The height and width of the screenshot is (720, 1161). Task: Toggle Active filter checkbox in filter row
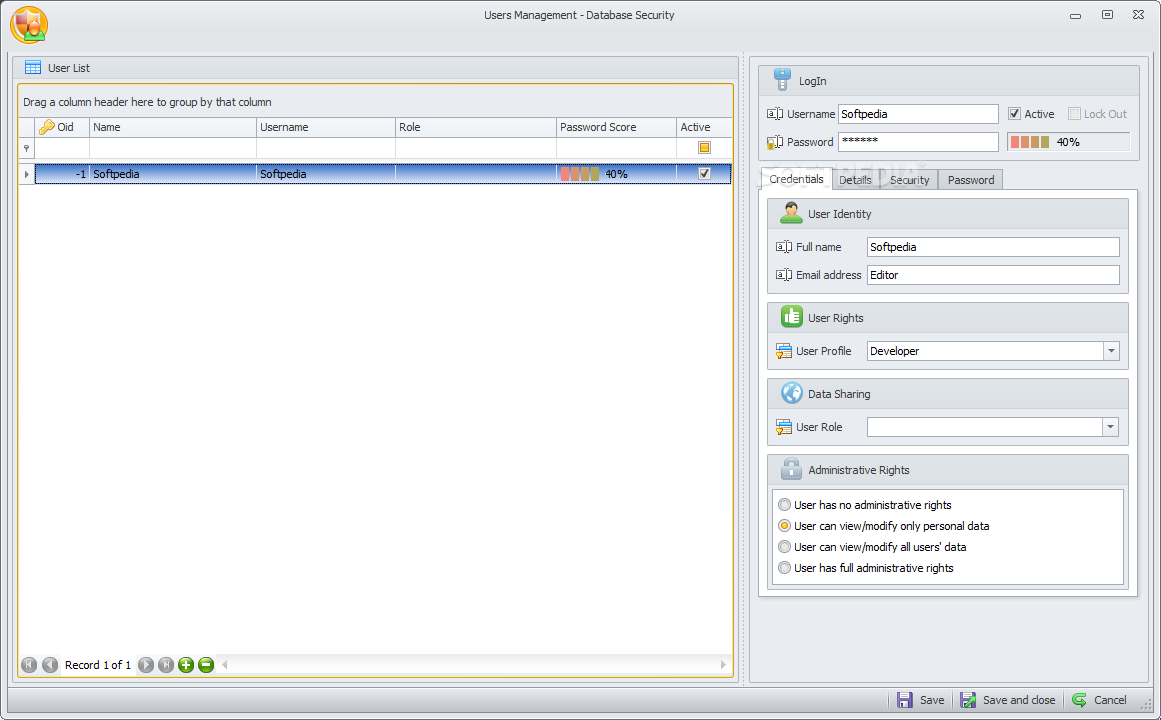tap(704, 147)
